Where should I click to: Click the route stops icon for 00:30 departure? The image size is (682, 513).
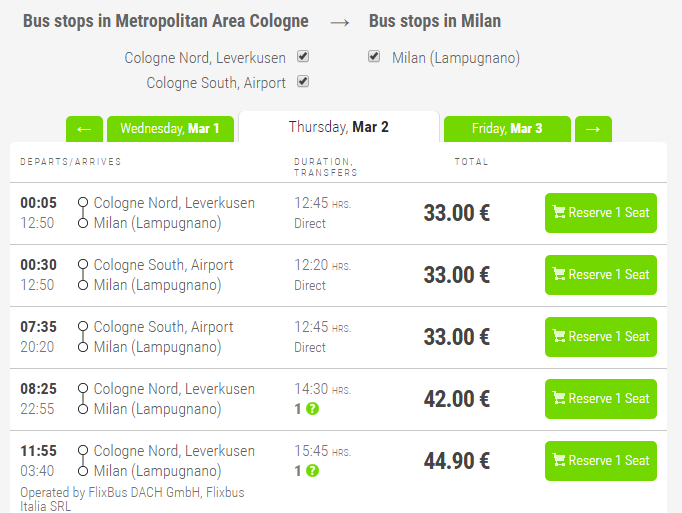pos(83,275)
